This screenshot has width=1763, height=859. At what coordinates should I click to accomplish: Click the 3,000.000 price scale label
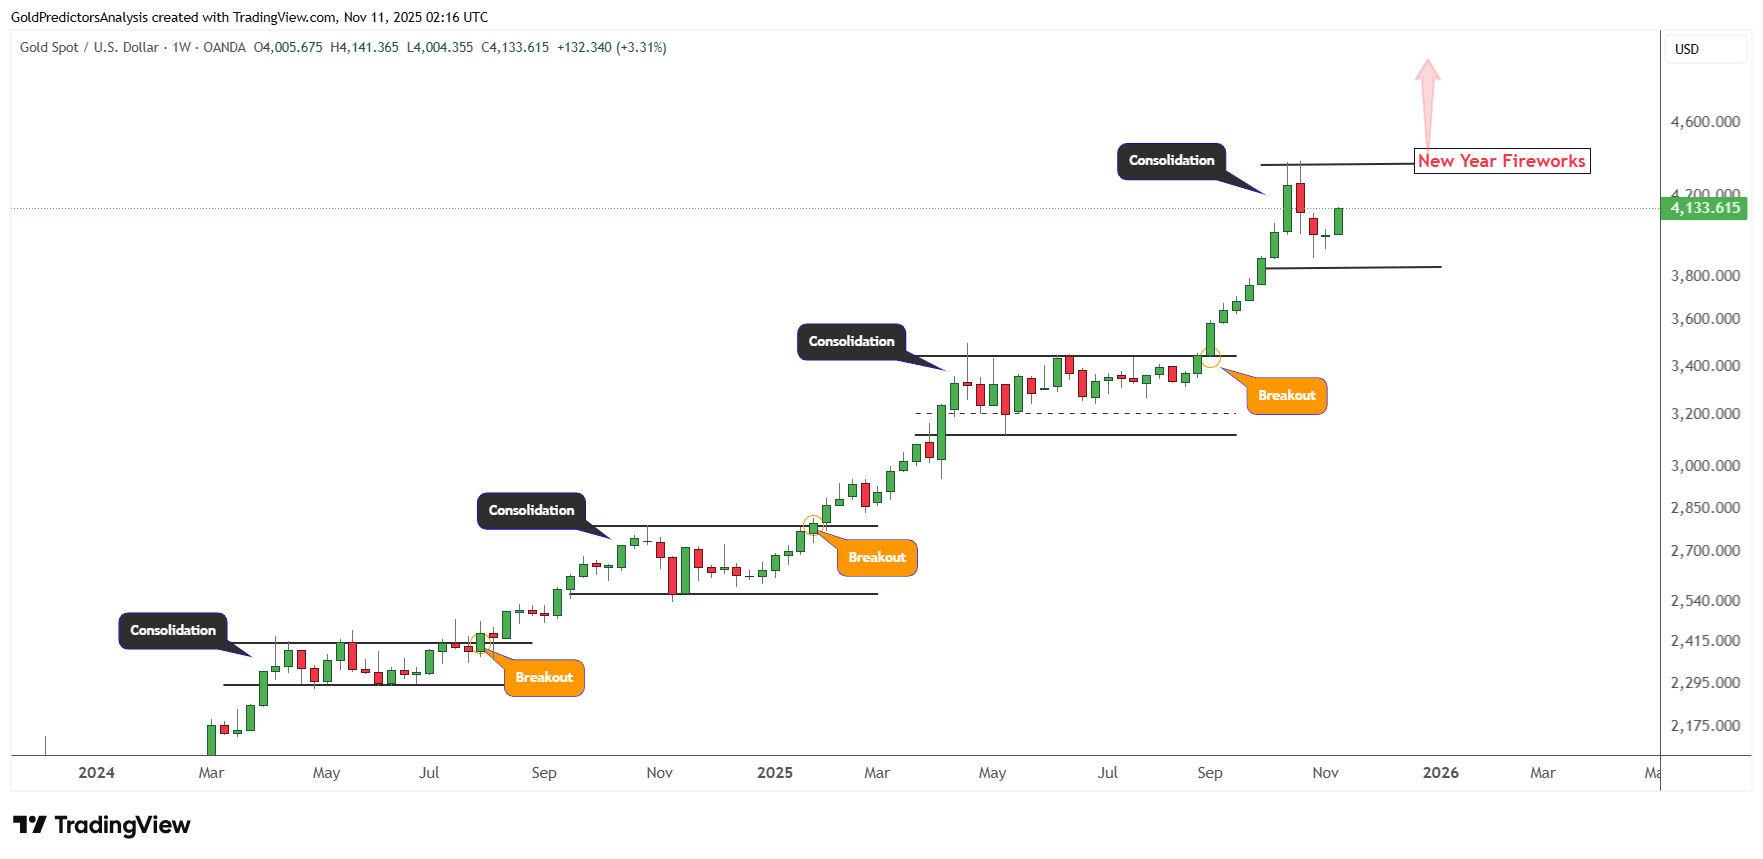click(1705, 465)
